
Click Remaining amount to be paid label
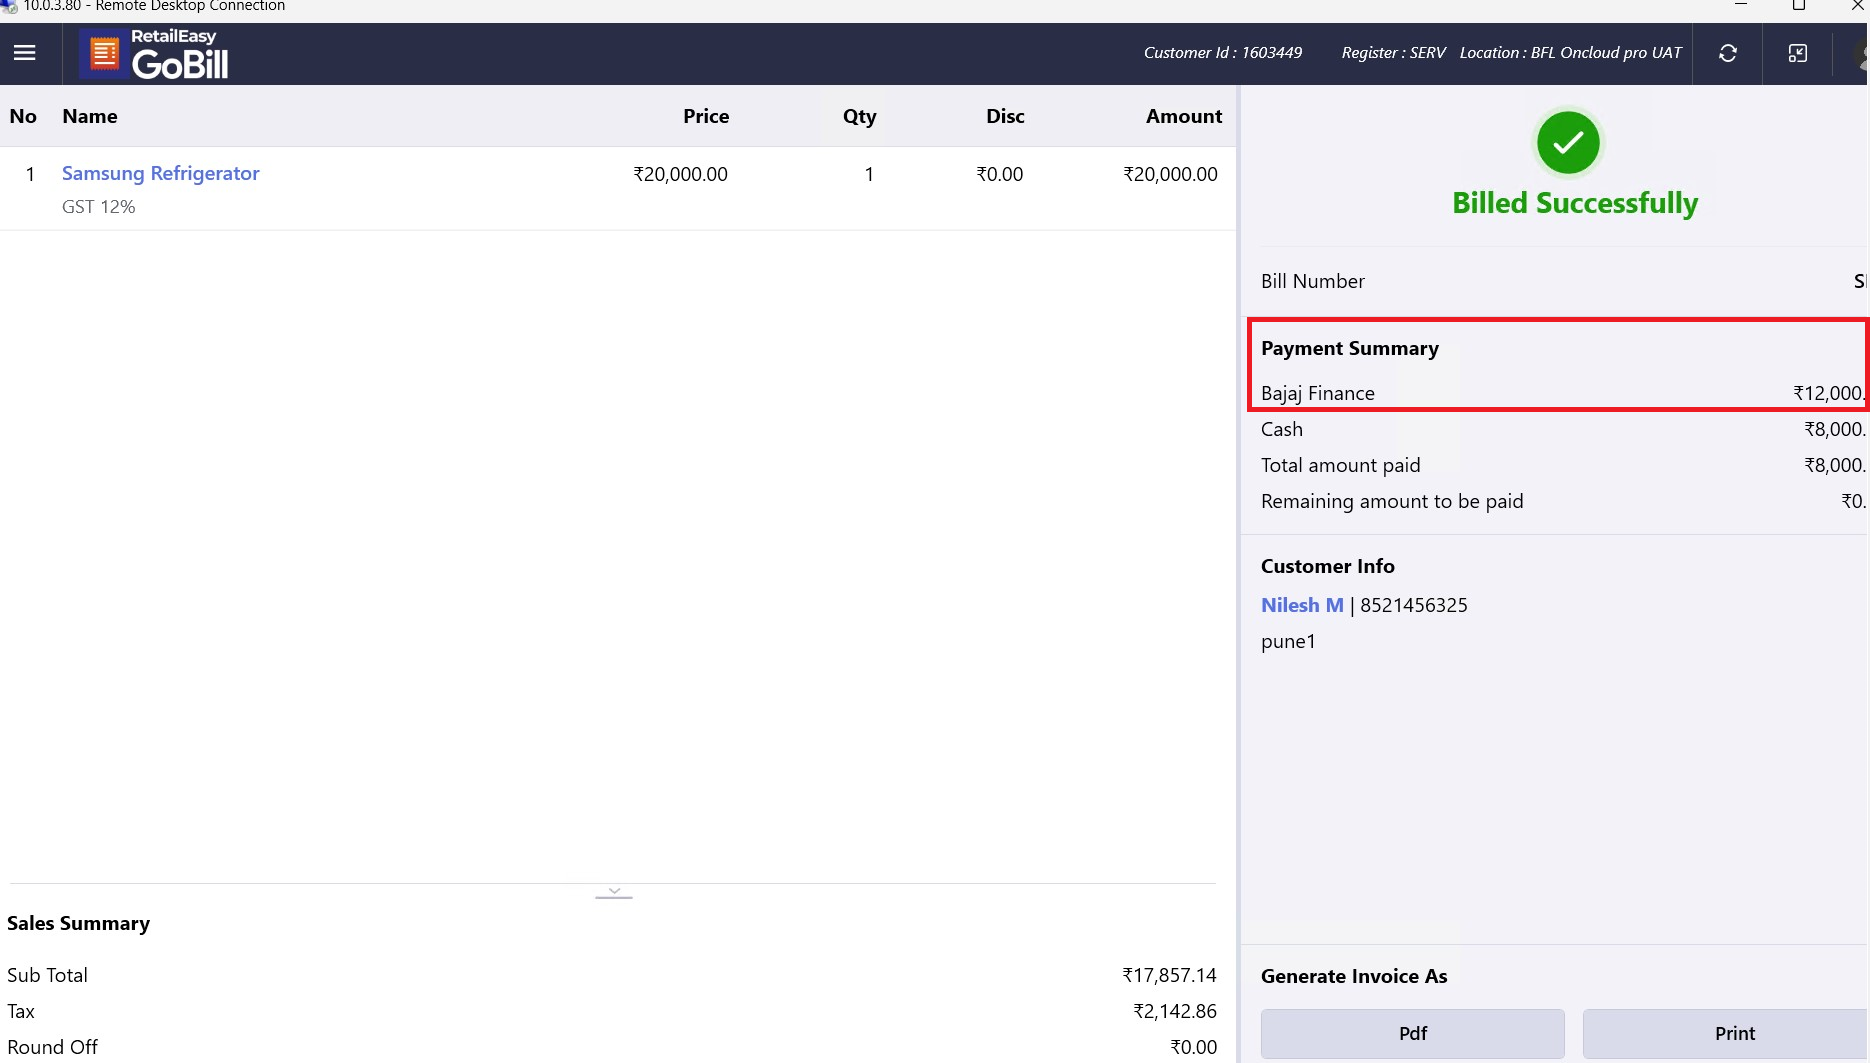(x=1392, y=501)
